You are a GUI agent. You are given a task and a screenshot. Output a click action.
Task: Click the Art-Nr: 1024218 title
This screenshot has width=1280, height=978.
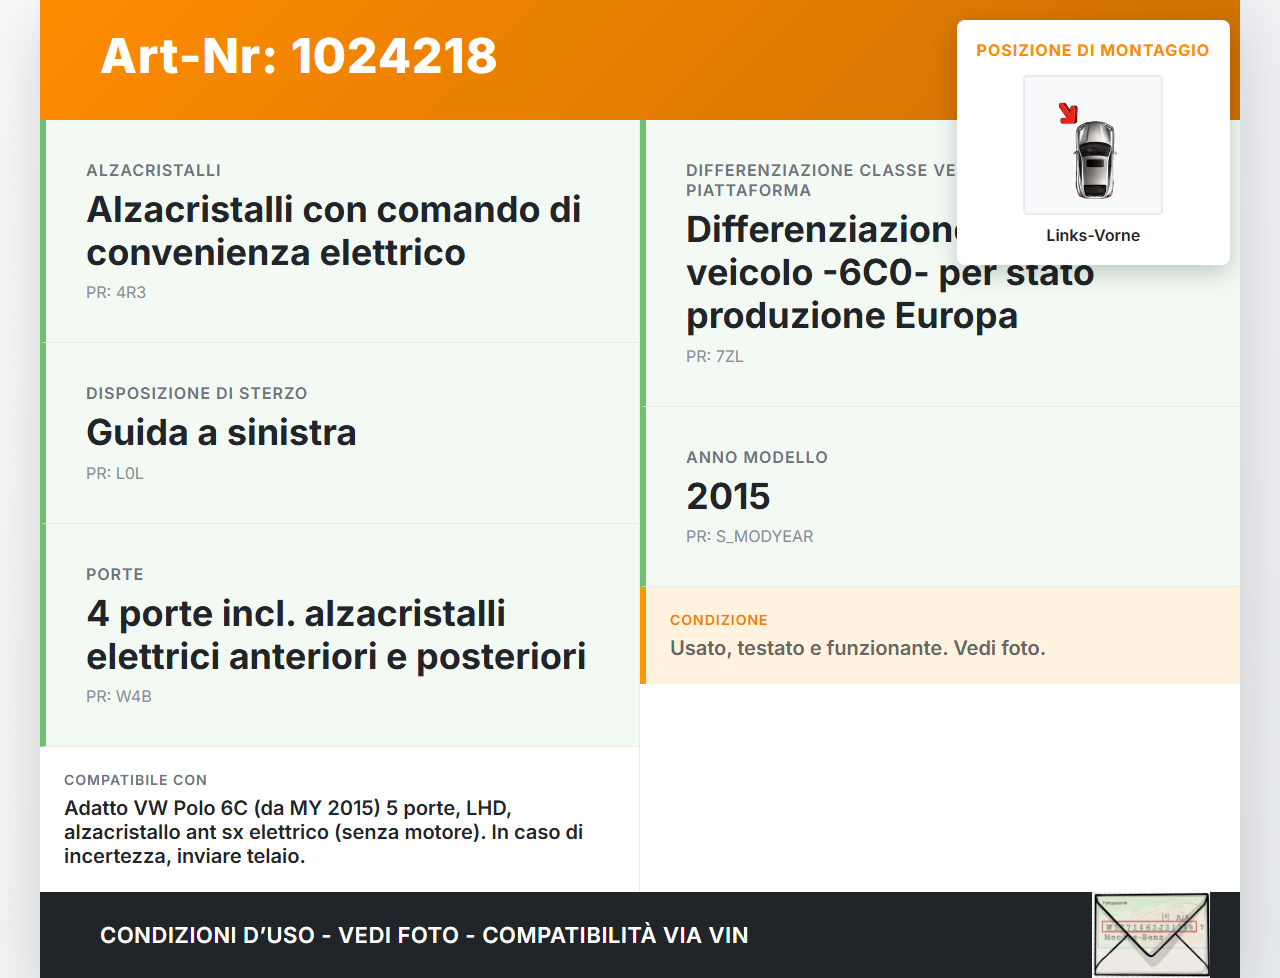298,56
